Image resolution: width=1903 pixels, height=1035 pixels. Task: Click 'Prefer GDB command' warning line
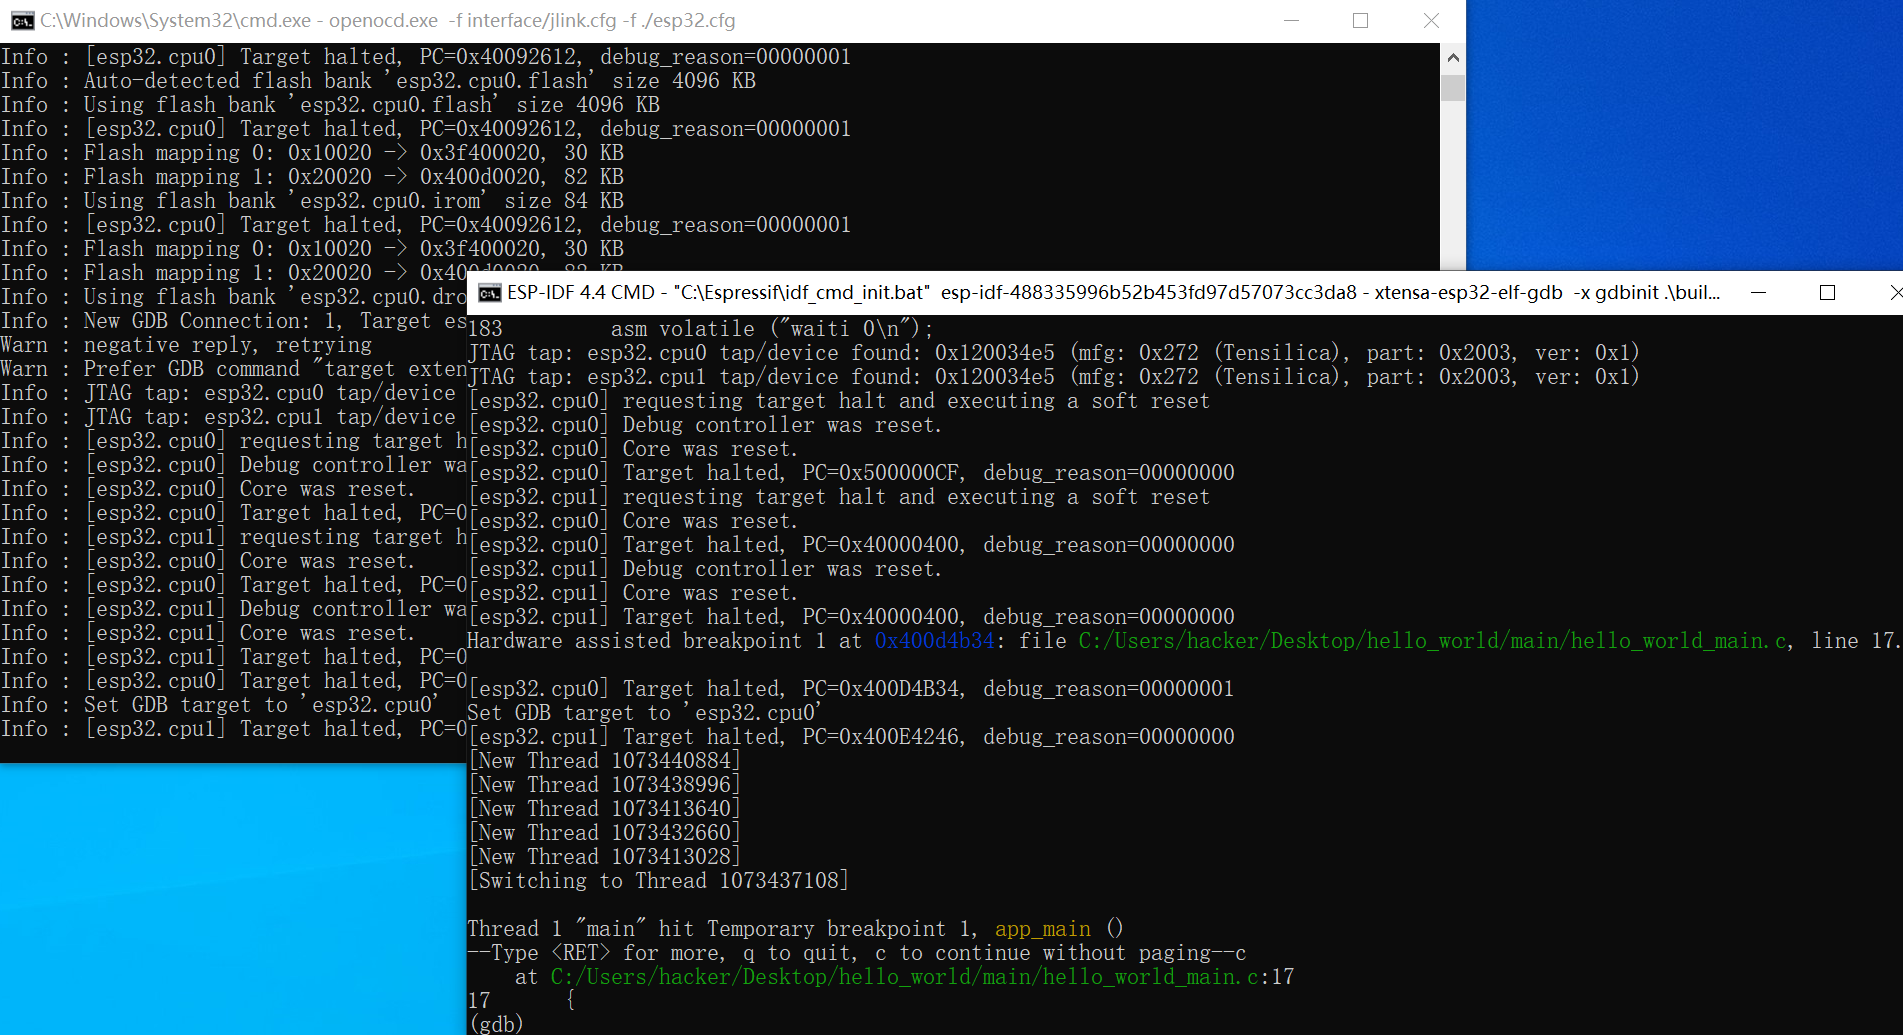[234, 369]
